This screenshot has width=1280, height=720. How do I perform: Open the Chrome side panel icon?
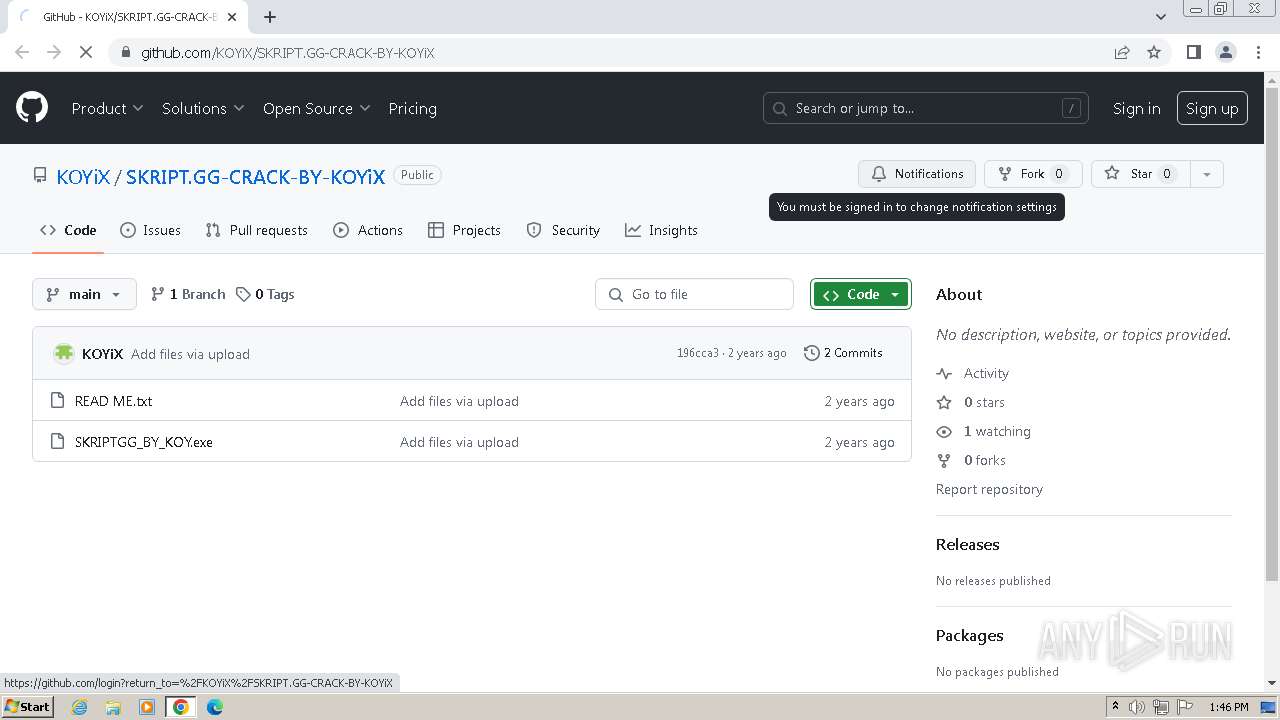pyautogui.click(x=1193, y=52)
